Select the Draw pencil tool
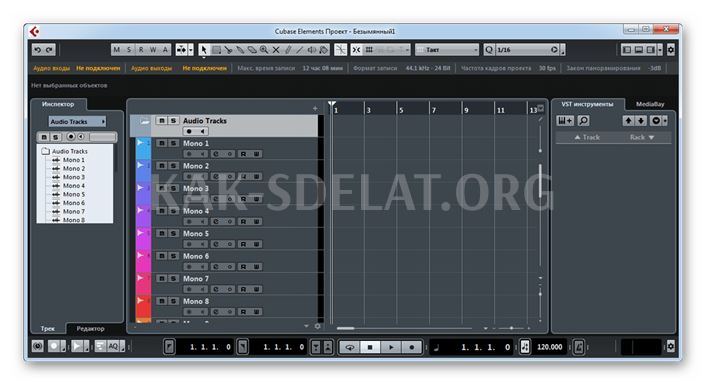Viewport: 706px width, 385px height. point(288,50)
